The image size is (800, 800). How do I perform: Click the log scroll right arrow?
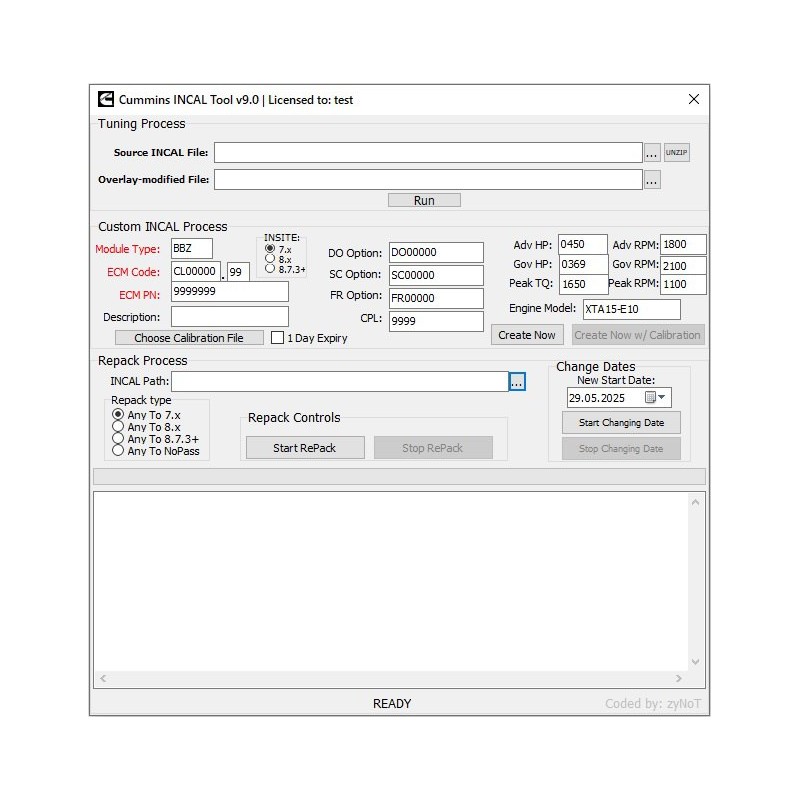679,679
